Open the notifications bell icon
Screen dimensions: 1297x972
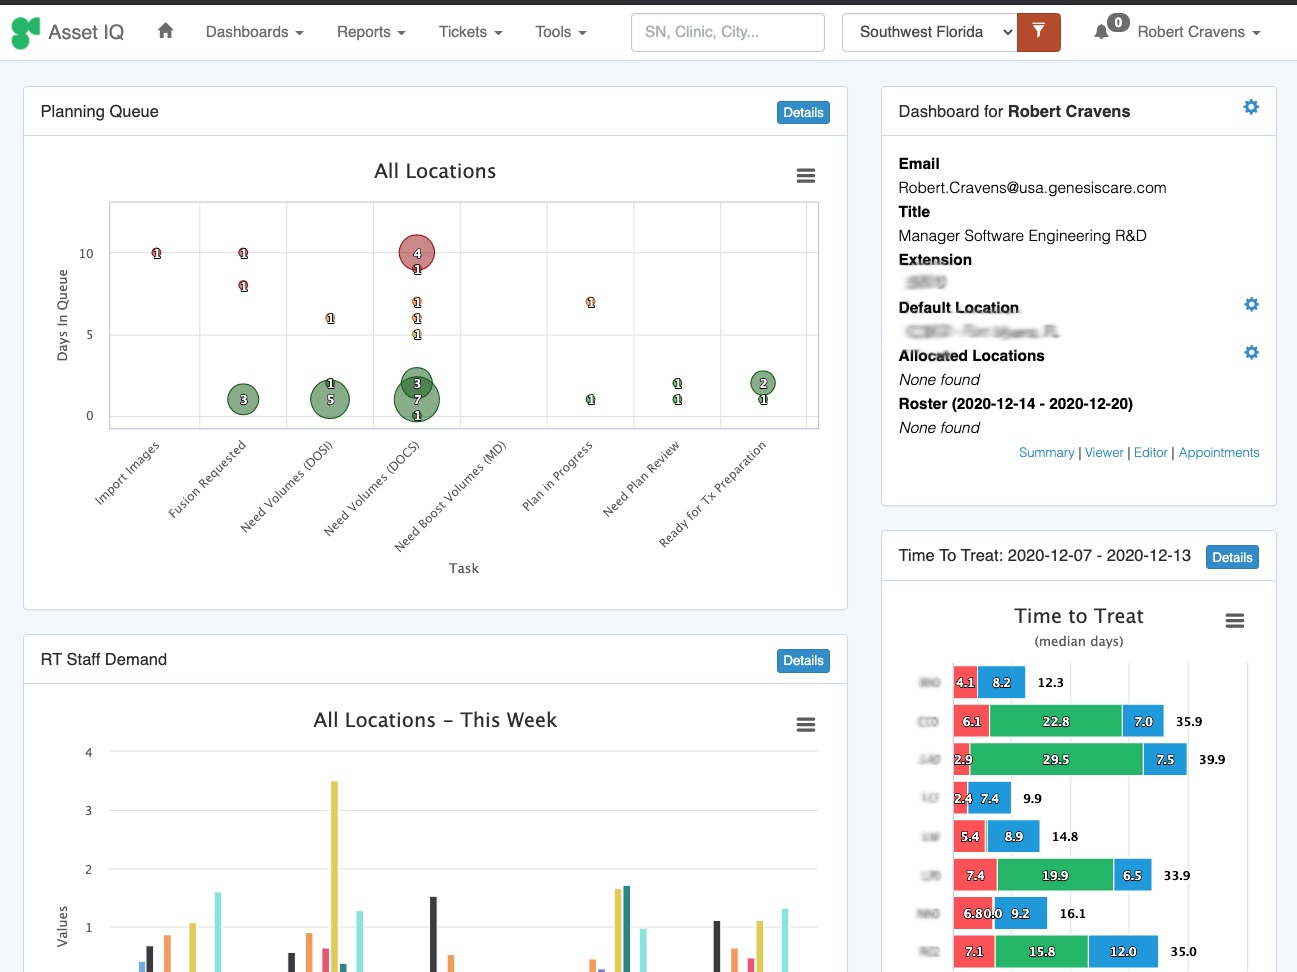[x=1101, y=32]
